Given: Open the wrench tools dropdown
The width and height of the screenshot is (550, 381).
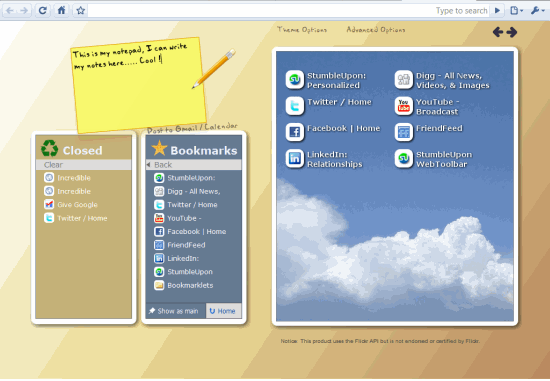Looking at the screenshot, I should [537, 11].
